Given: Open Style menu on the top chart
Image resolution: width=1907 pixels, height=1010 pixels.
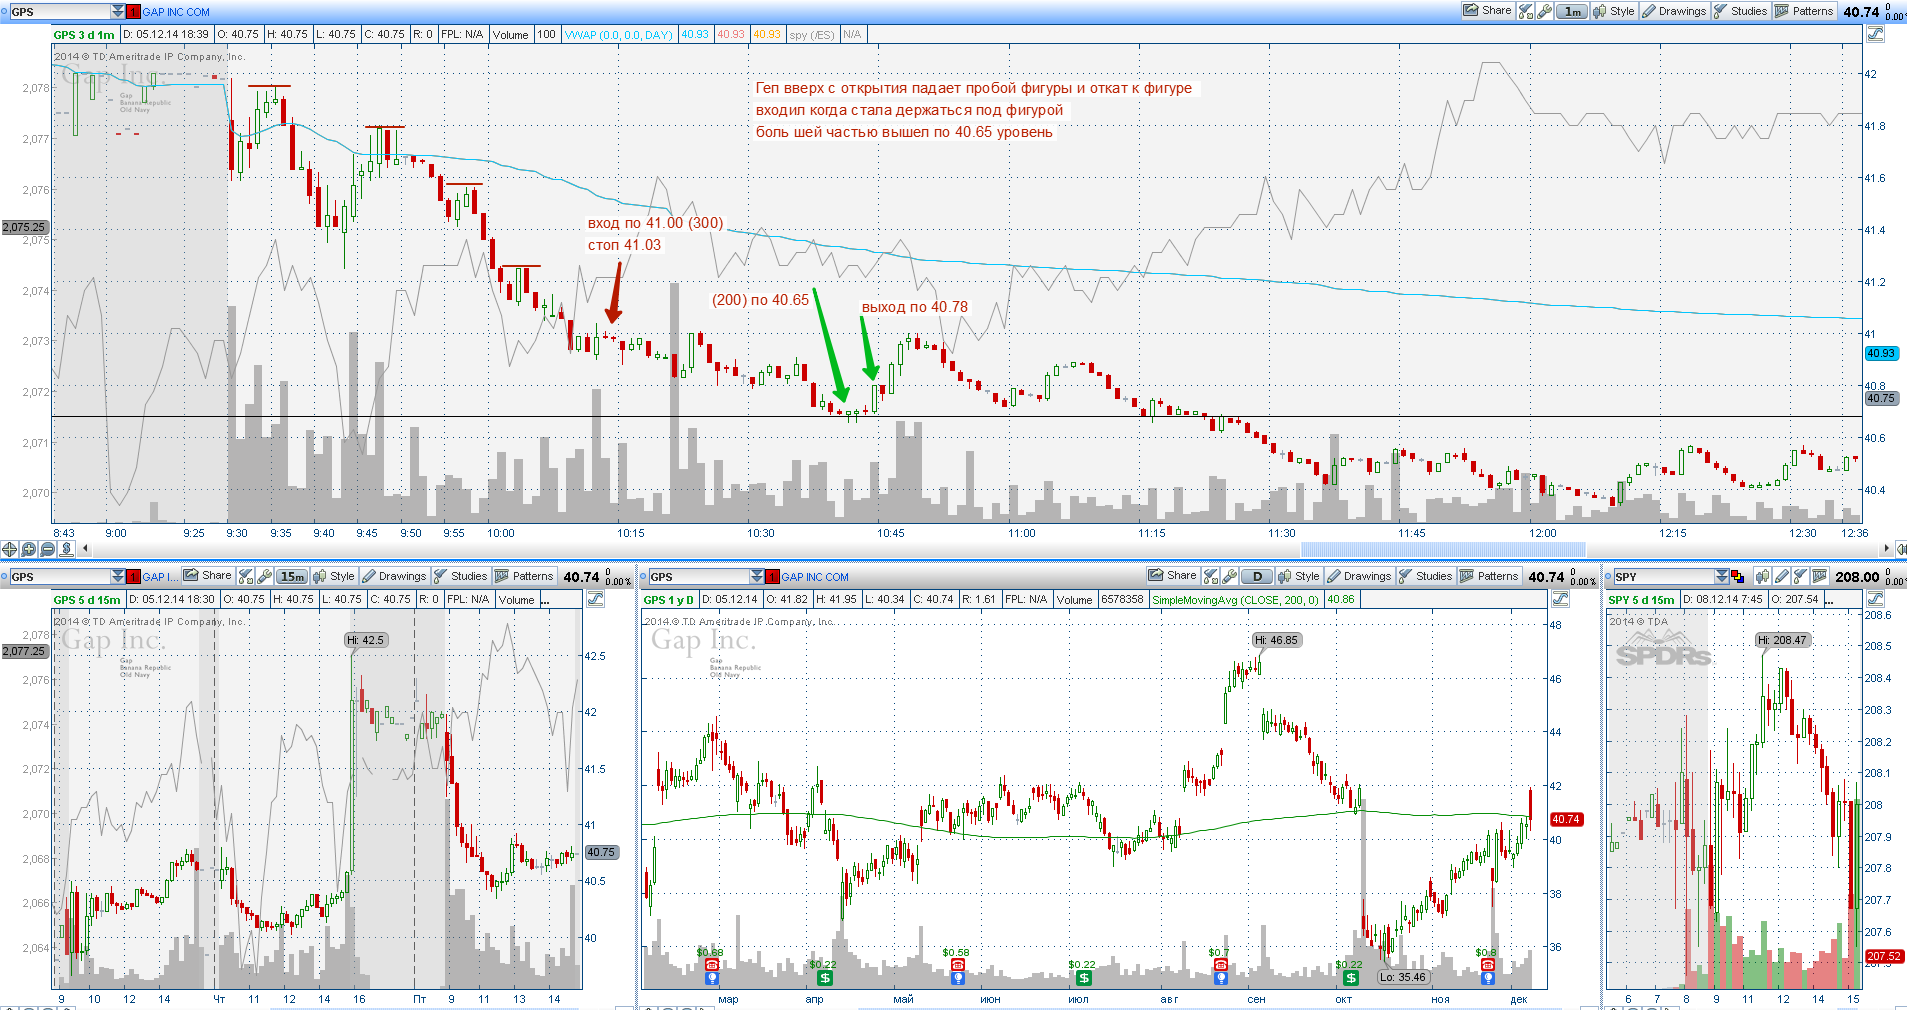Looking at the screenshot, I should click(x=1613, y=11).
